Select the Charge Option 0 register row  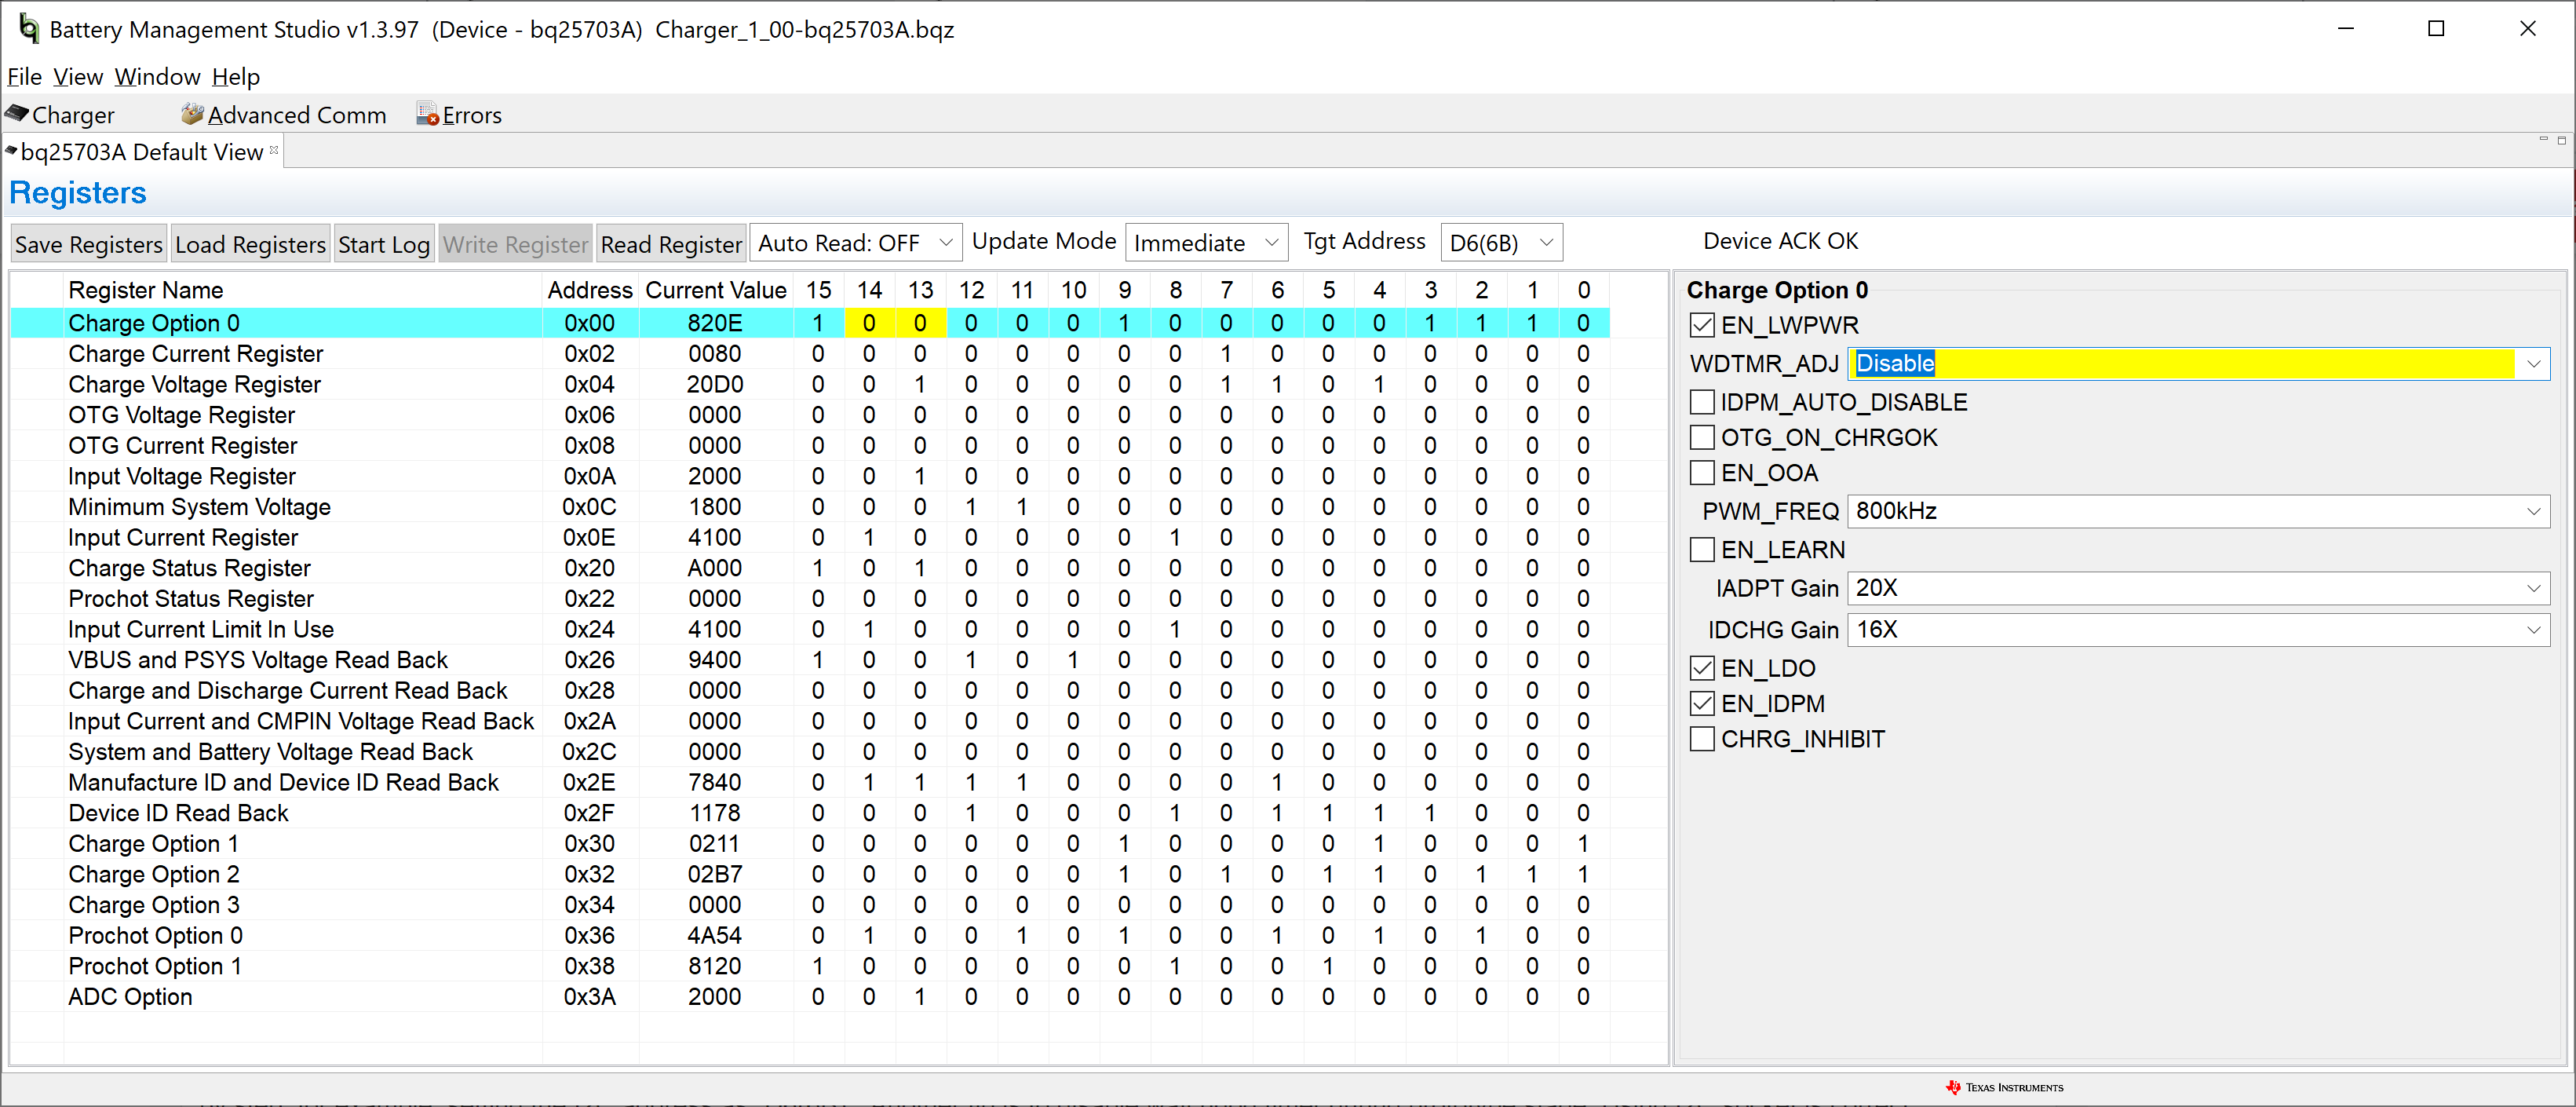tap(810, 323)
